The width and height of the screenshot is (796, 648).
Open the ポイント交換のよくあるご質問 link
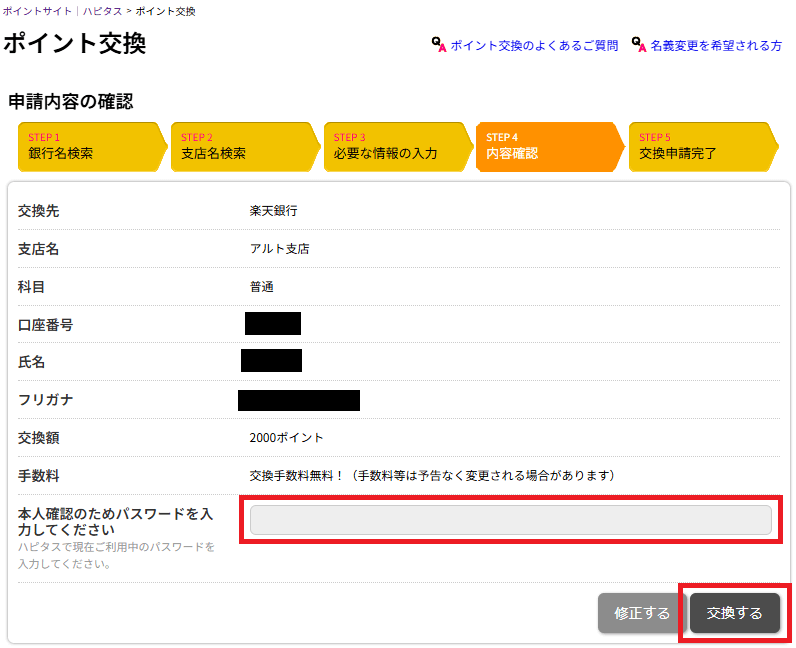point(533,46)
